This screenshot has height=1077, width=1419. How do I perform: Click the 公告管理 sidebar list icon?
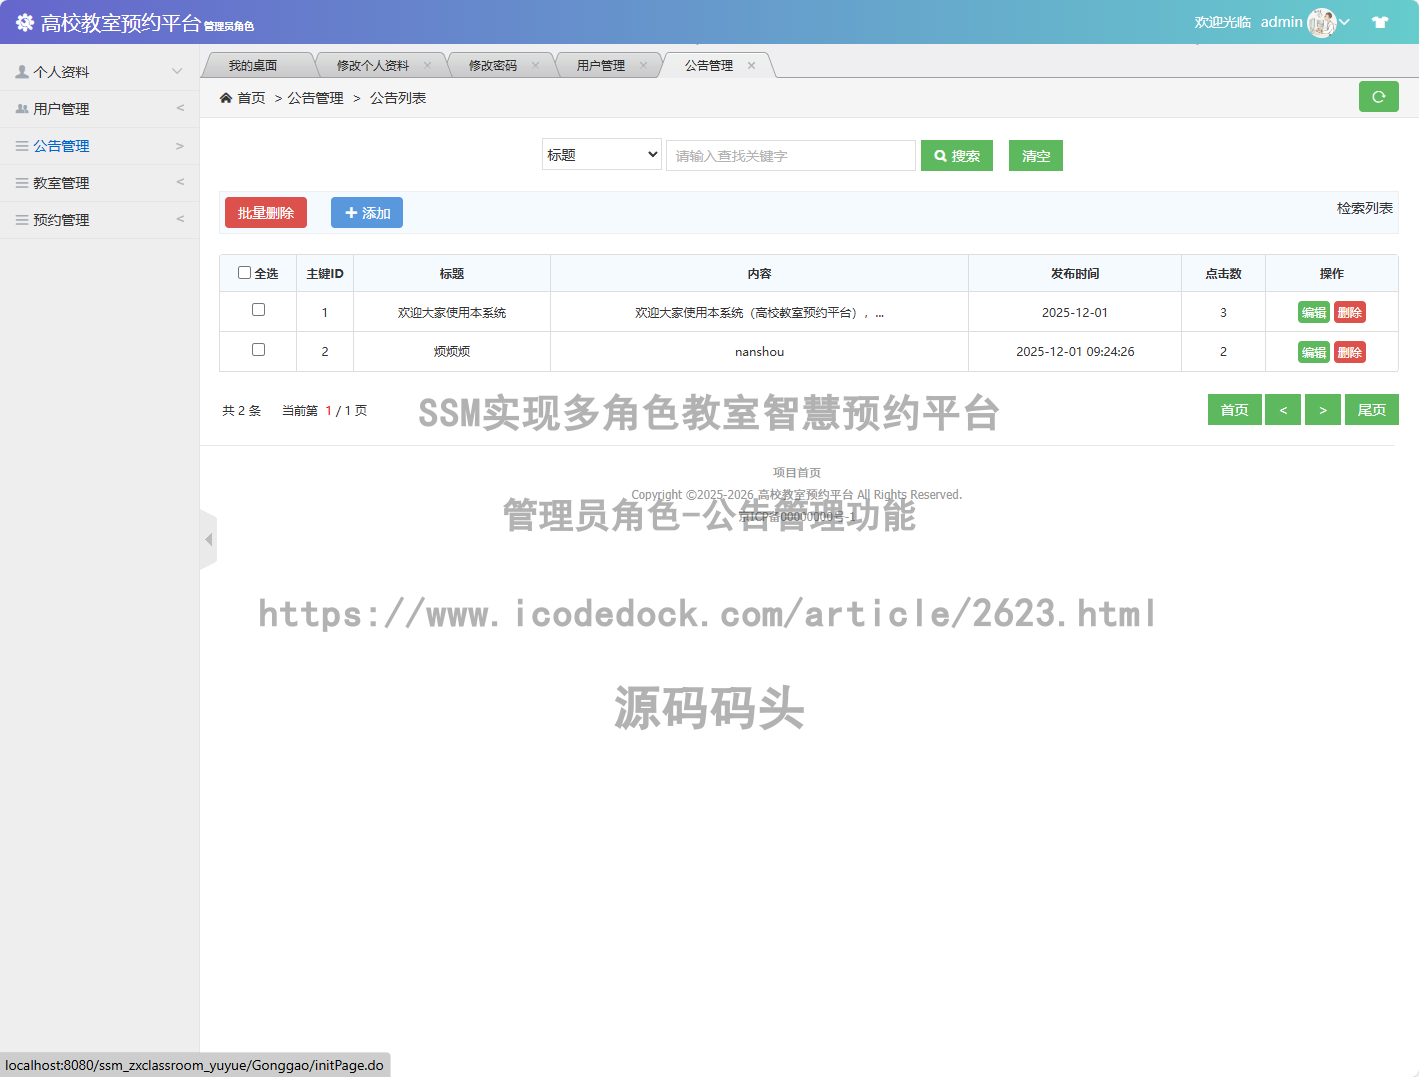20,145
